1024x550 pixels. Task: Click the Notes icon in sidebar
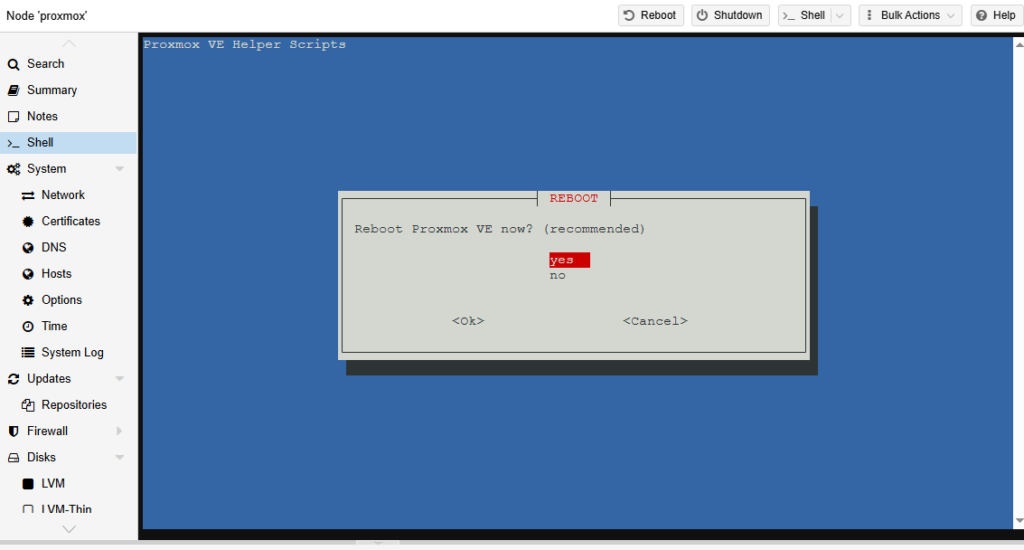pos(13,117)
